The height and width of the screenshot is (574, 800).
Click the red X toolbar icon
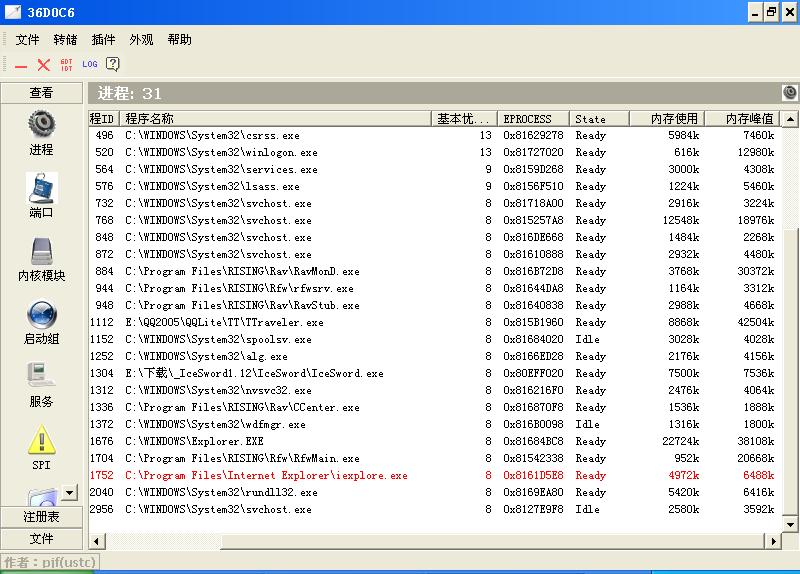(x=43, y=65)
